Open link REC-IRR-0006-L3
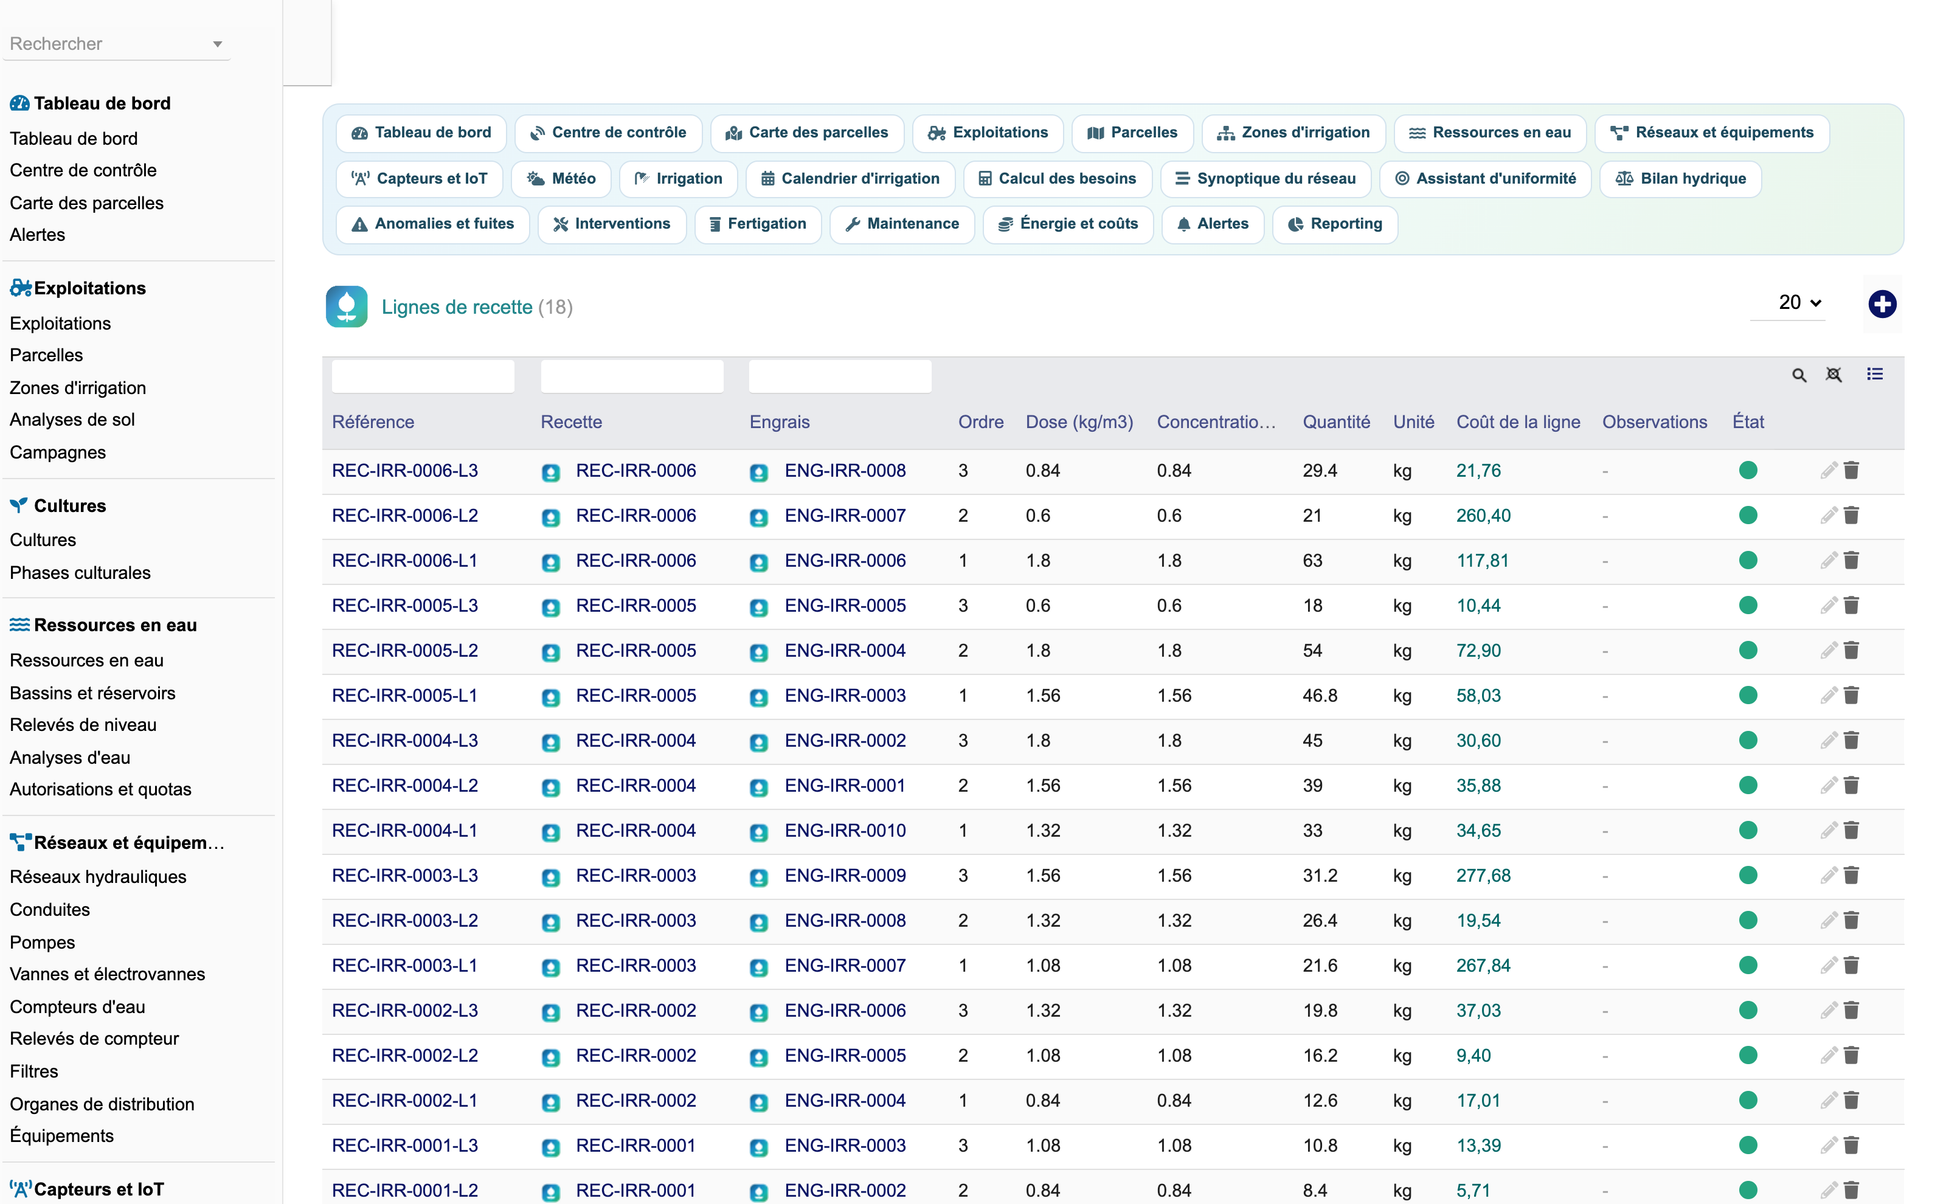Image resolution: width=1946 pixels, height=1204 pixels. pos(405,470)
